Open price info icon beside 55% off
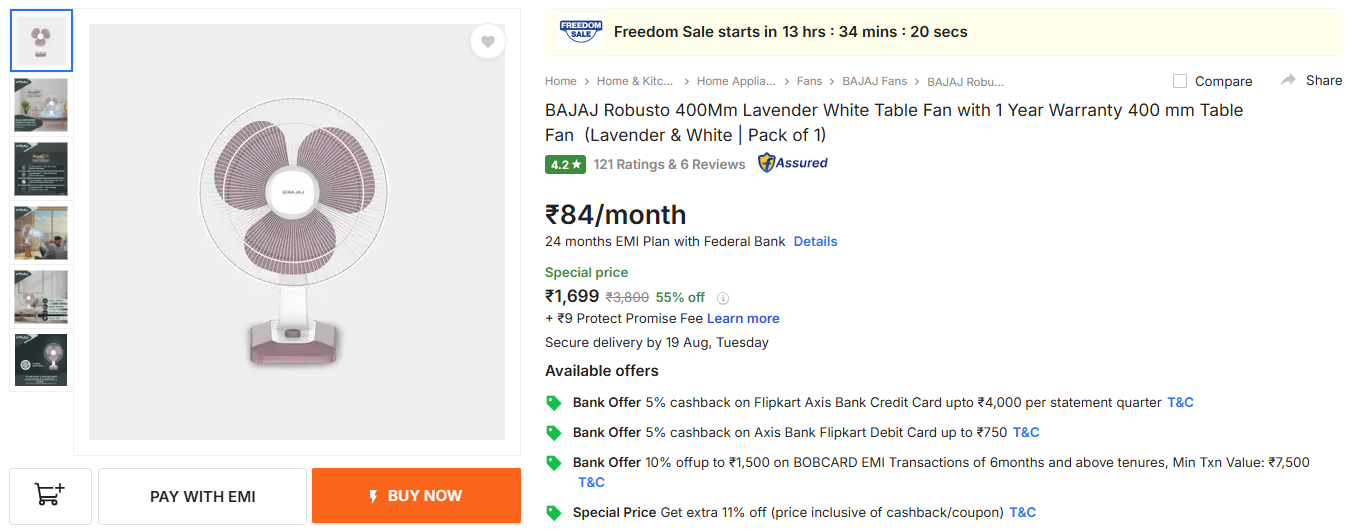Image resolution: width=1358 pixels, height=531 pixels. pyautogui.click(x=723, y=298)
